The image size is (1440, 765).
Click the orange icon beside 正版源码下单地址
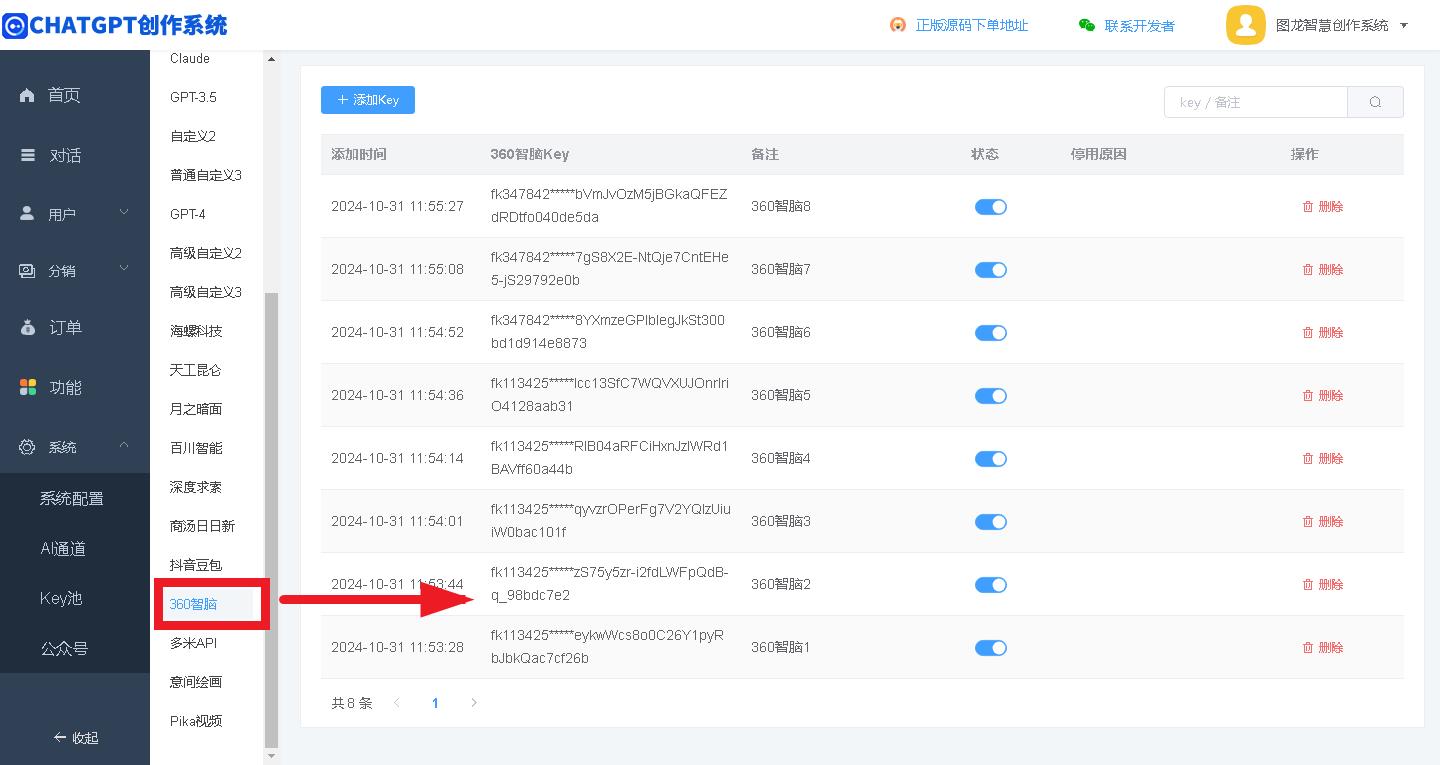(898, 25)
